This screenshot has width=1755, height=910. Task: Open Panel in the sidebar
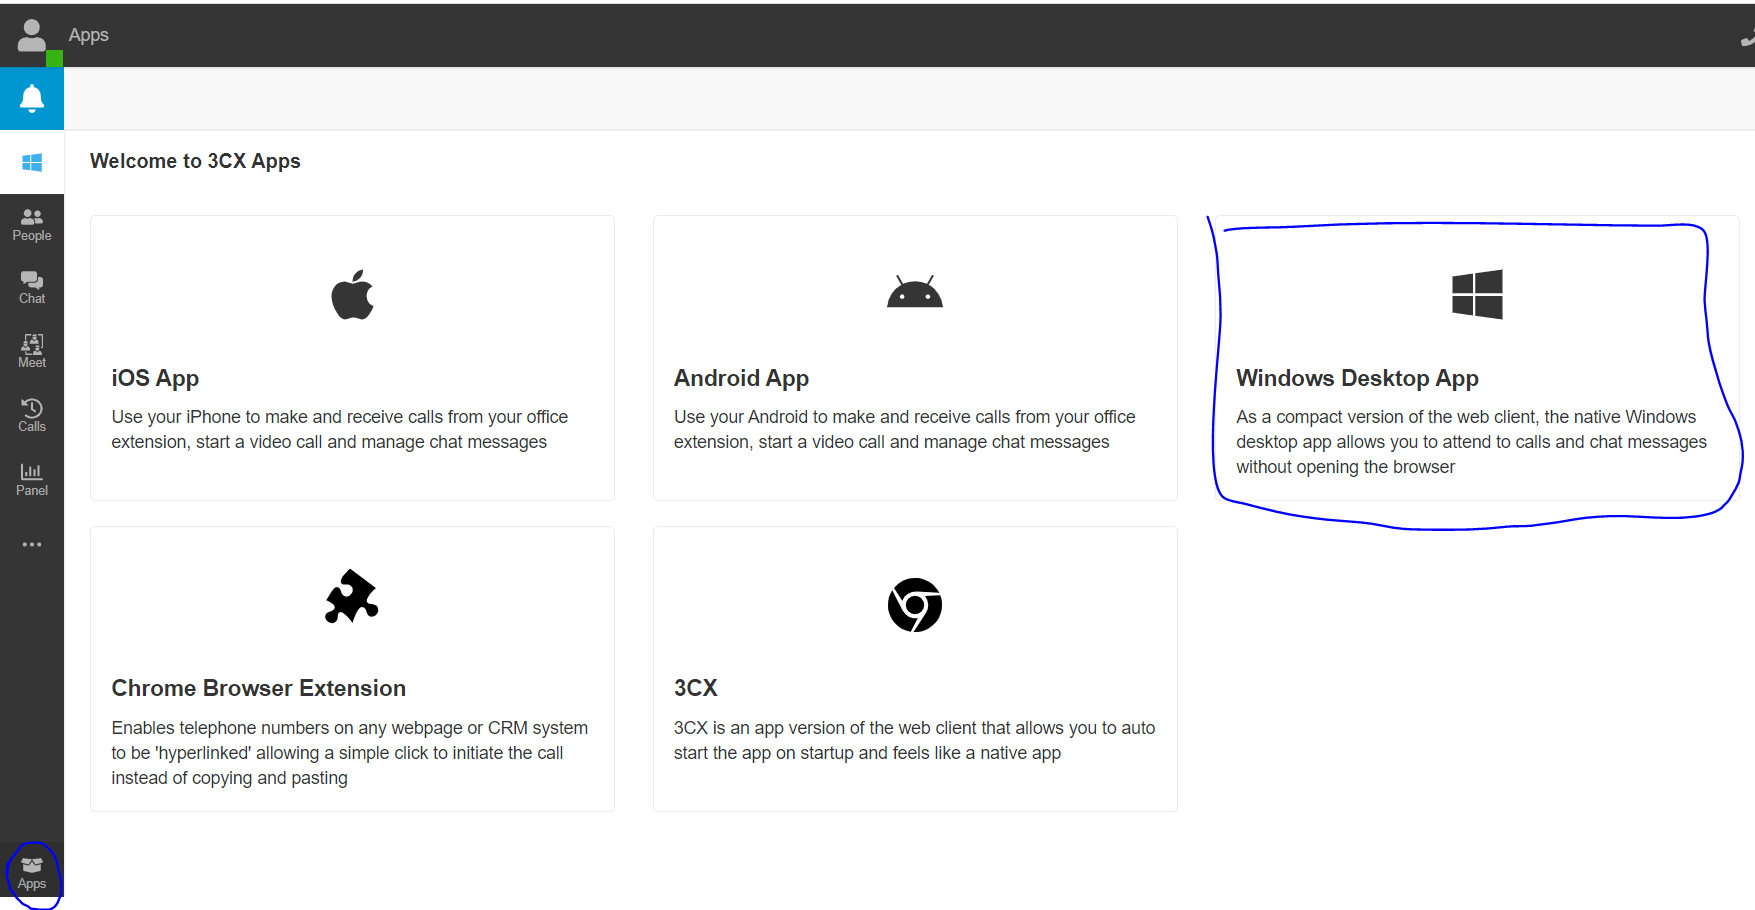click(x=32, y=479)
